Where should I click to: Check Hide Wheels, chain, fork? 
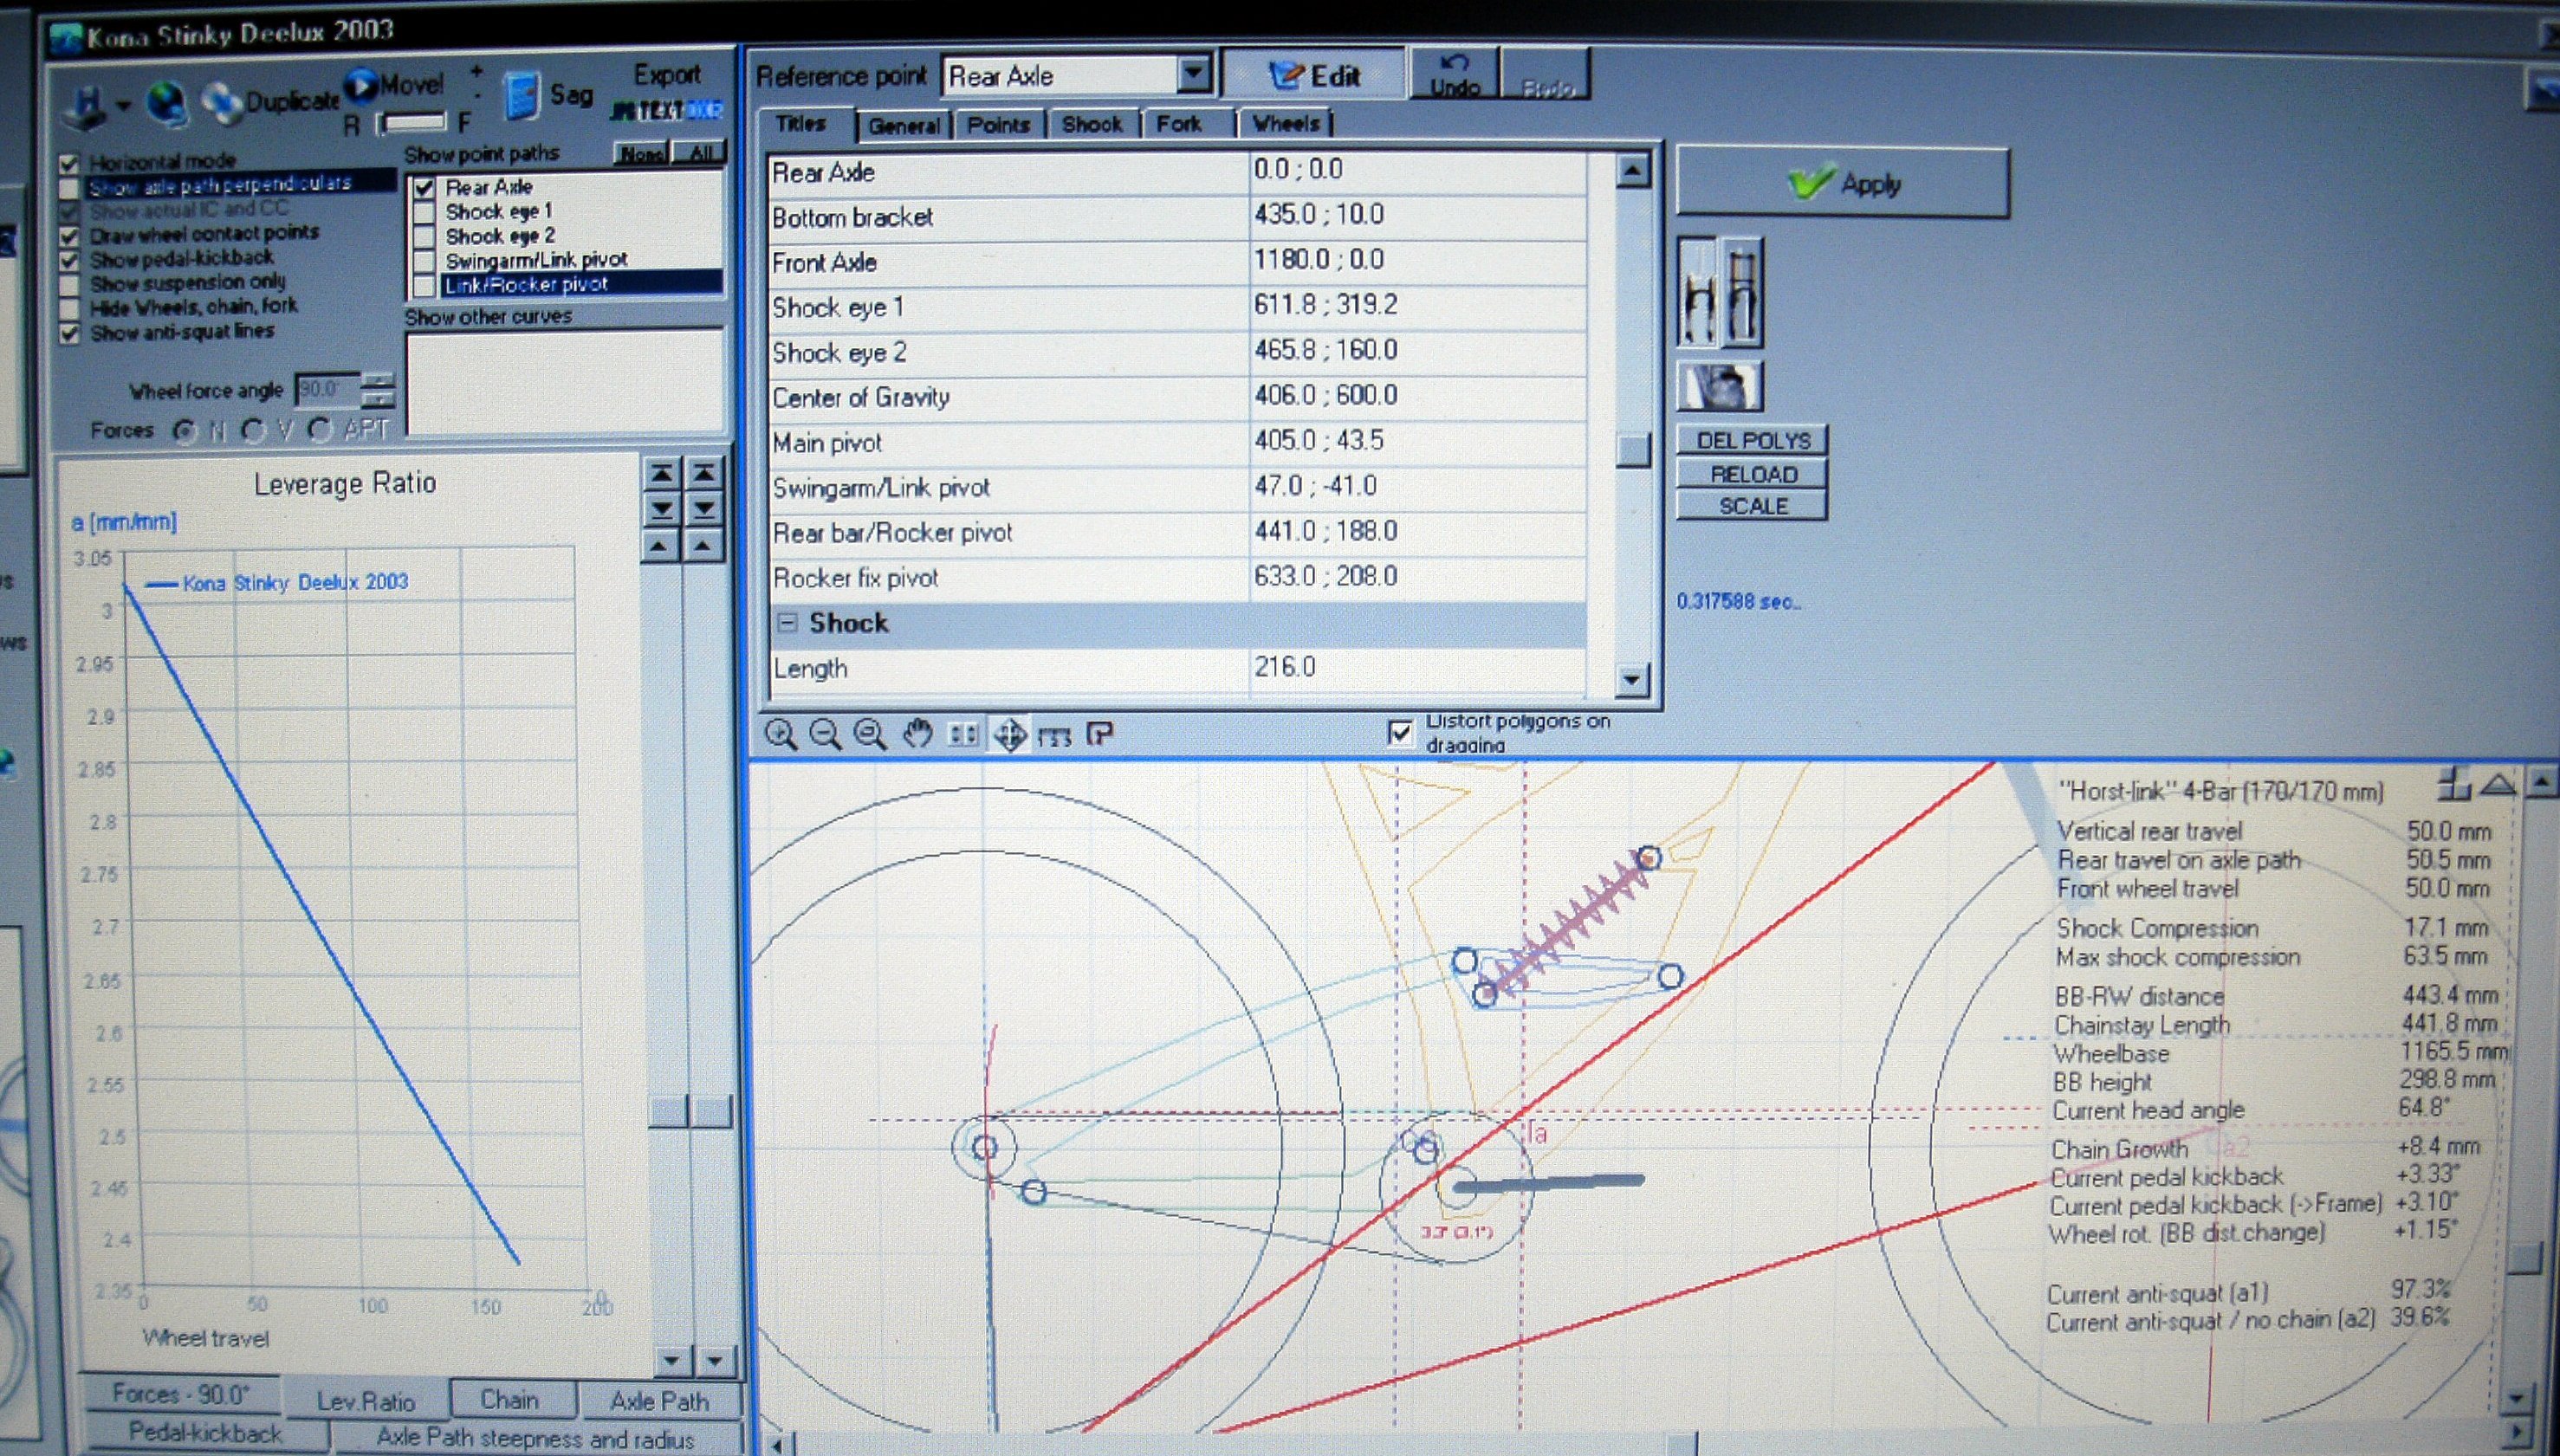[x=69, y=308]
